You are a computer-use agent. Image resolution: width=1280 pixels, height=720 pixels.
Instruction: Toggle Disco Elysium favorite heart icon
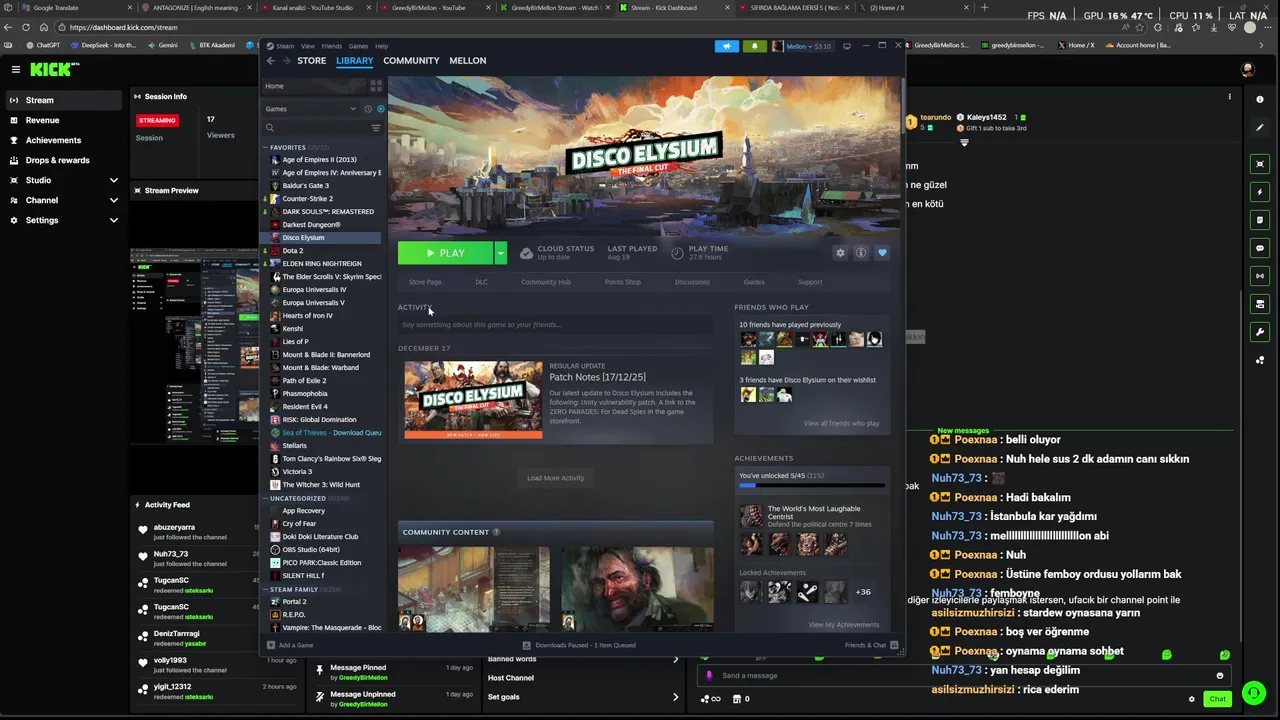[x=882, y=253]
